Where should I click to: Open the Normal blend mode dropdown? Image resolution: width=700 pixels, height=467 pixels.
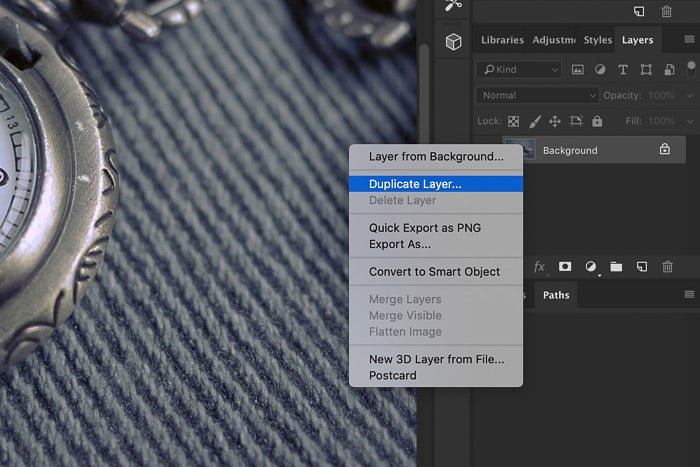[x=537, y=96]
